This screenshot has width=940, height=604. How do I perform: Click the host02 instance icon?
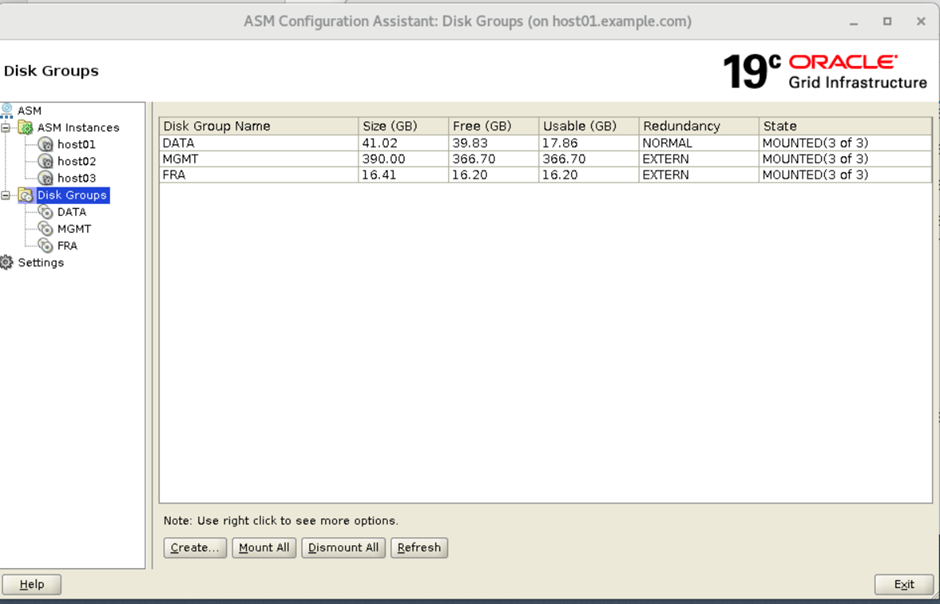click(45, 161)
